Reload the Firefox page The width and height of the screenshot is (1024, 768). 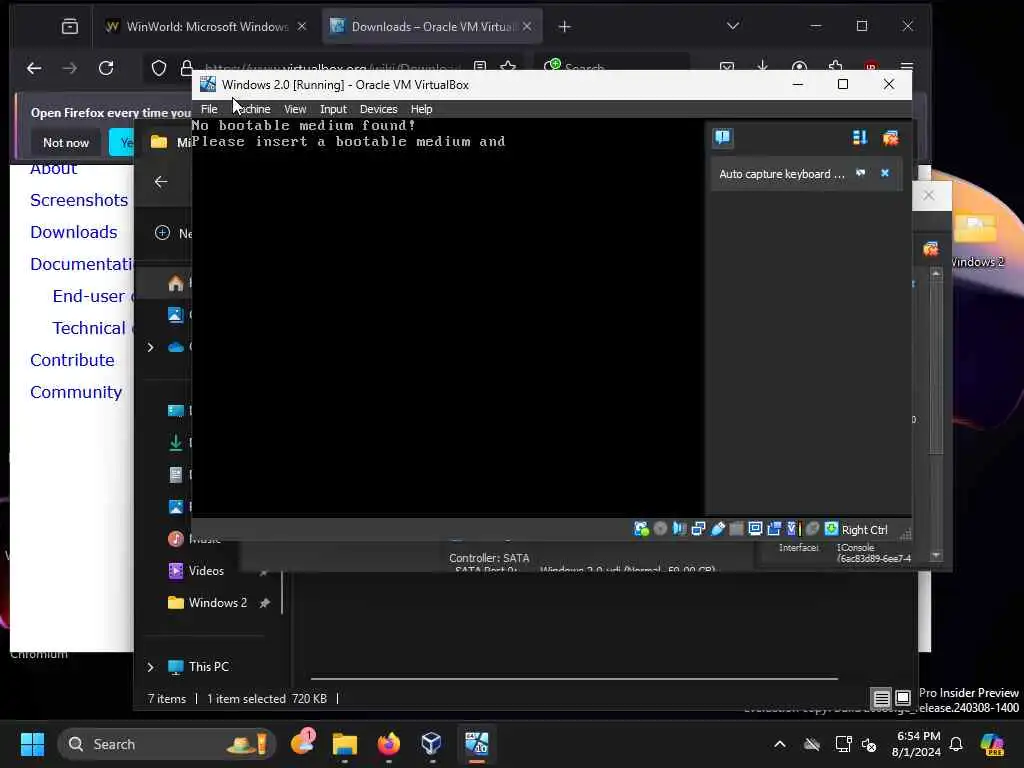coord(106,68)
